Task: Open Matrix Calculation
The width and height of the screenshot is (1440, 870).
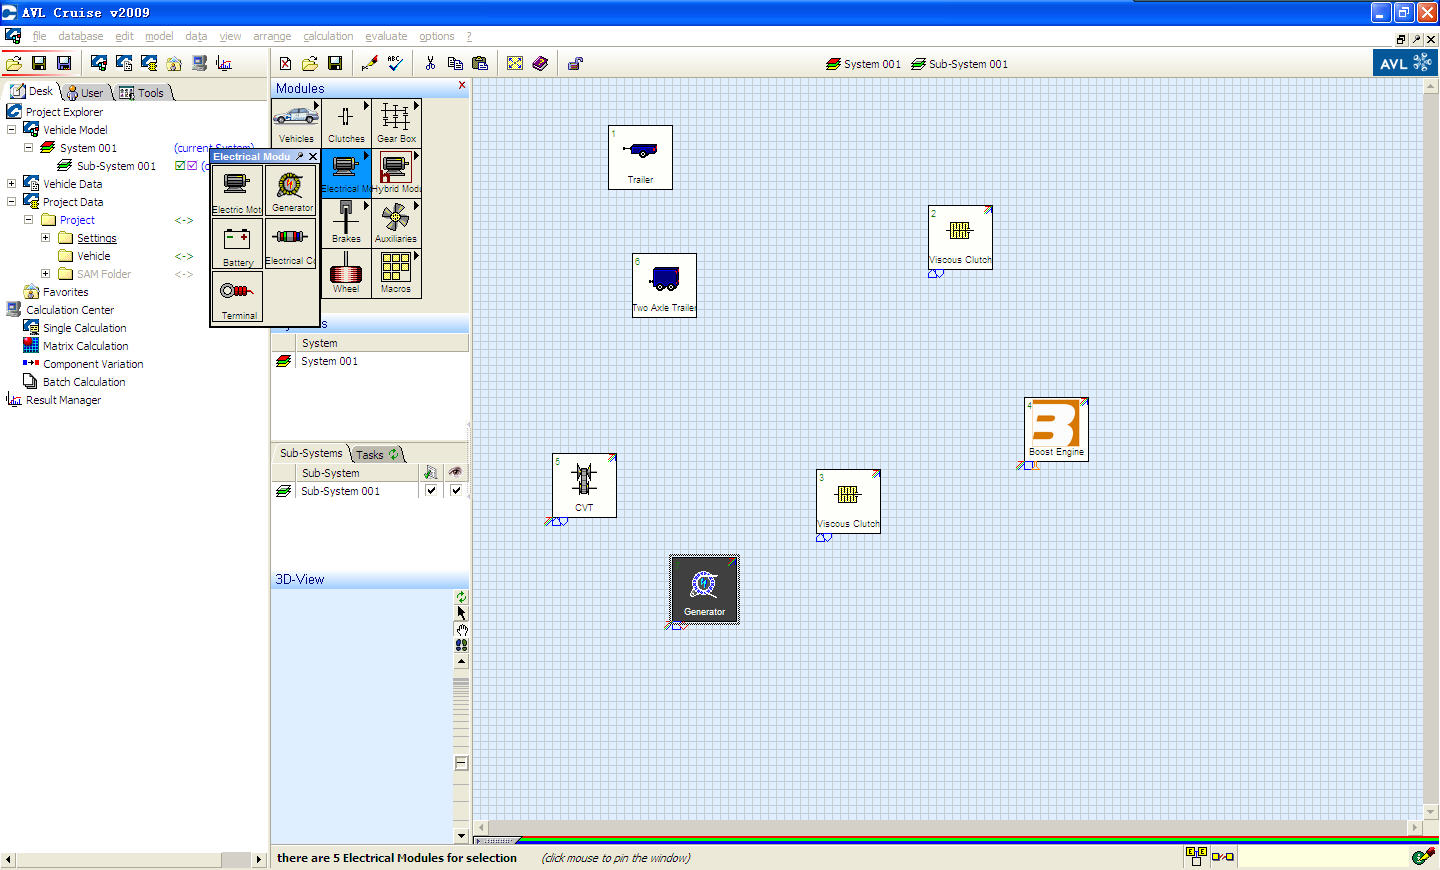Action: click(x=85, y=346)
